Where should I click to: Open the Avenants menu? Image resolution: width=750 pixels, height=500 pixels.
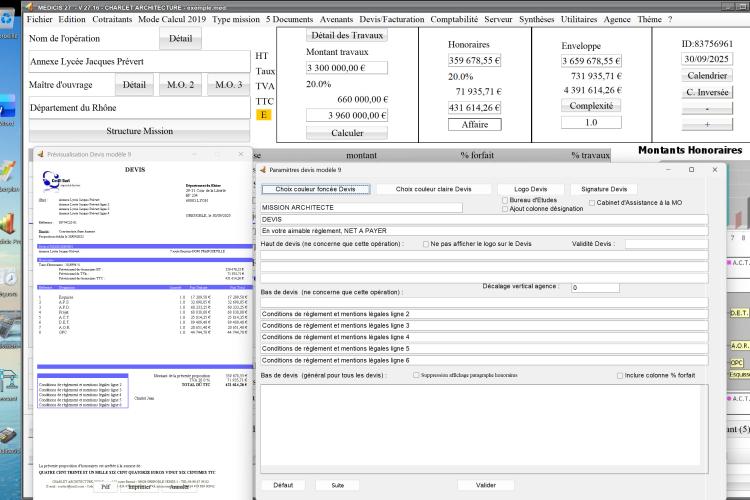click(x=336, y=19)
